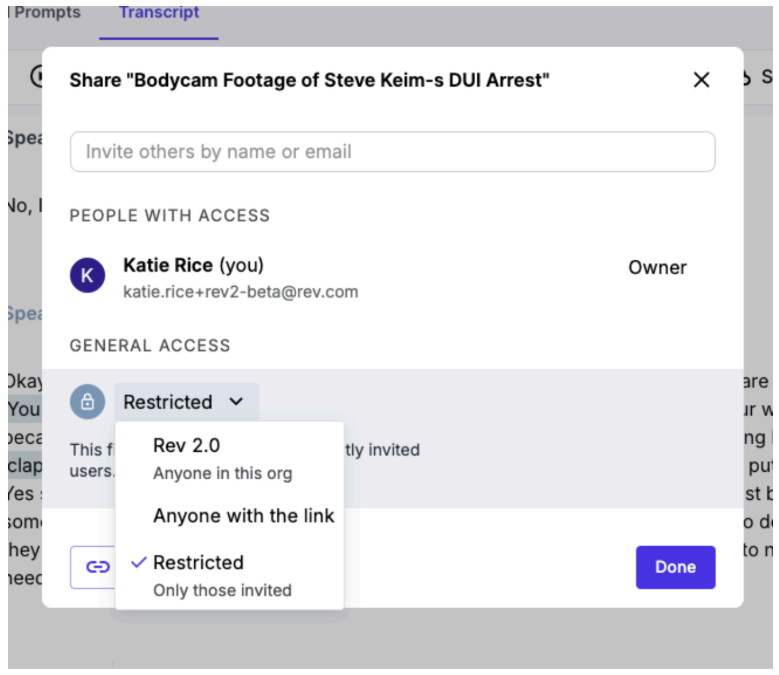The width and height of the screenshot is (779, 675).
Task: Click the Done button
Action: click(x=675, y=567)
